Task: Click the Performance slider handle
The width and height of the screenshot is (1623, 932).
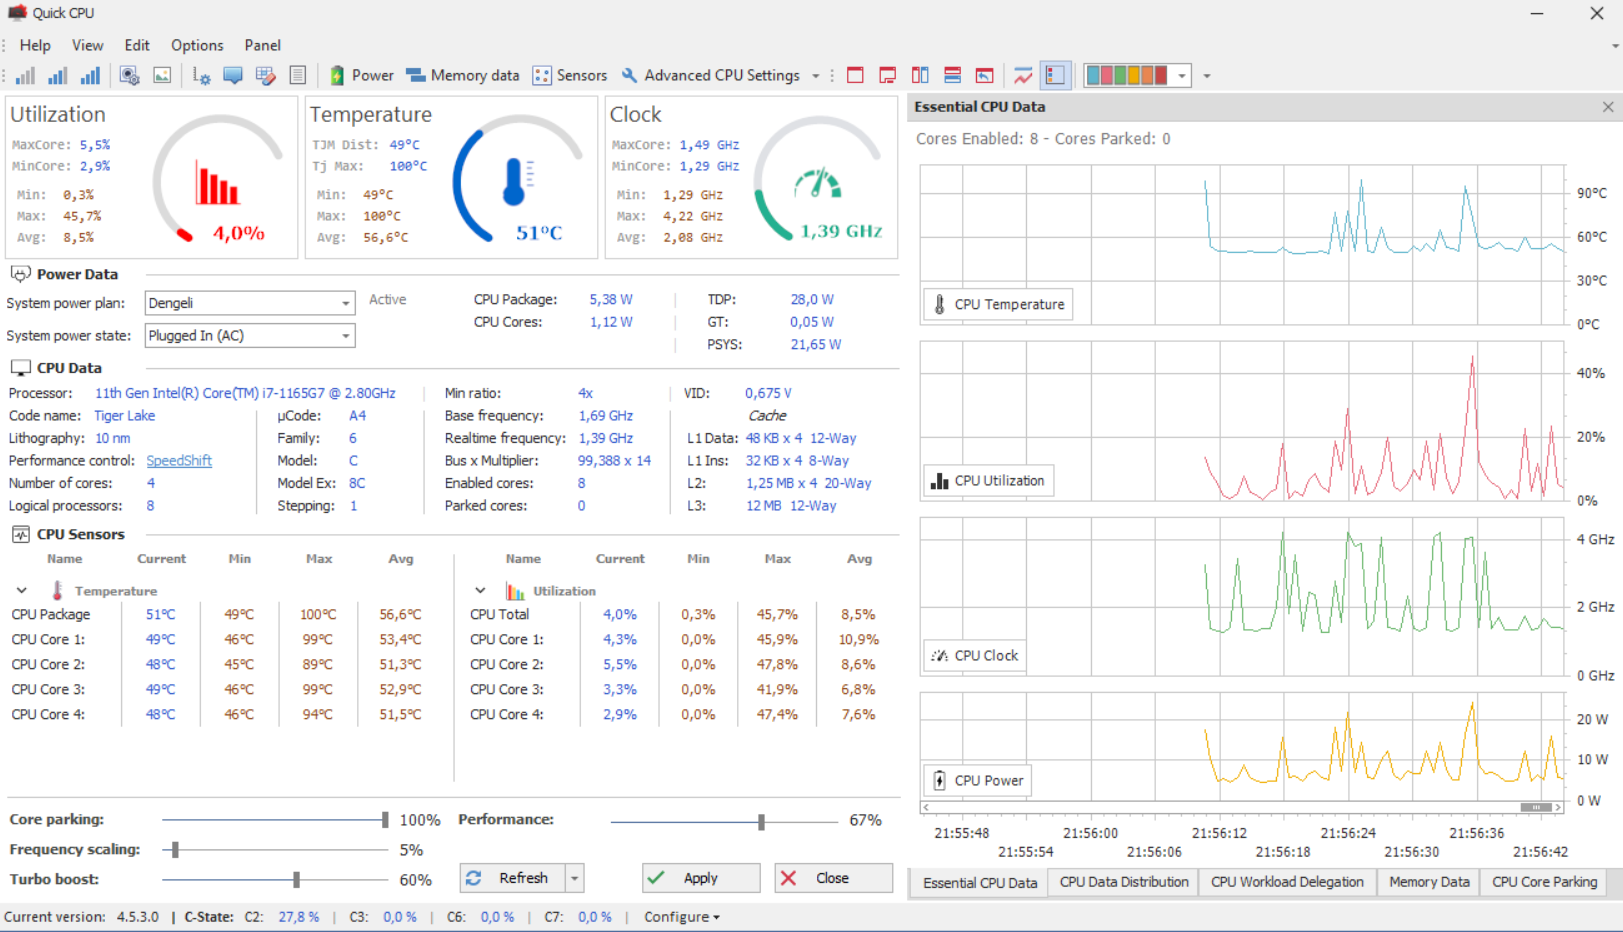Action: (761, 822)
